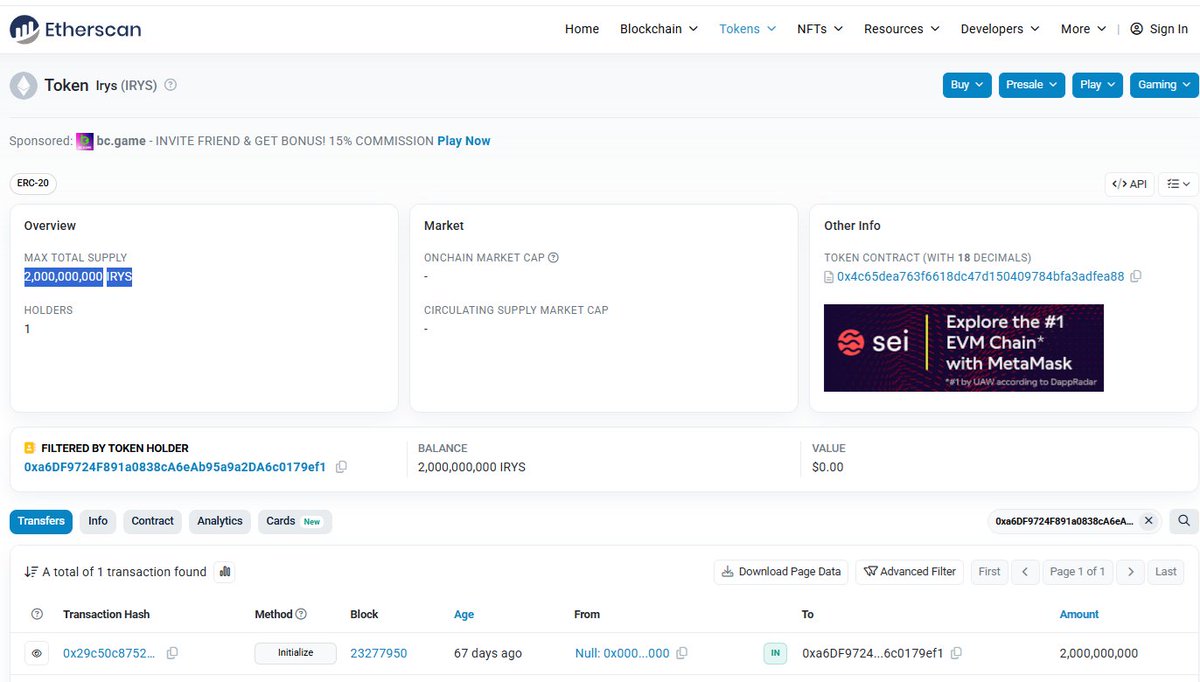Open token contract 0x4c65dea763f link
1200x682 pixels.
[980, 276]
